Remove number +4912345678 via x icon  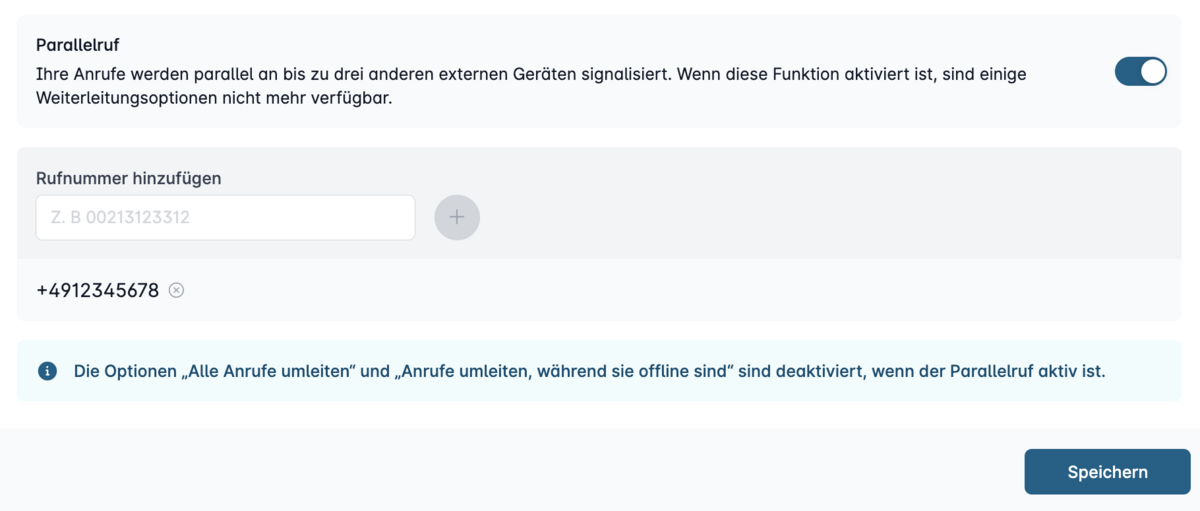pos(176,291)
